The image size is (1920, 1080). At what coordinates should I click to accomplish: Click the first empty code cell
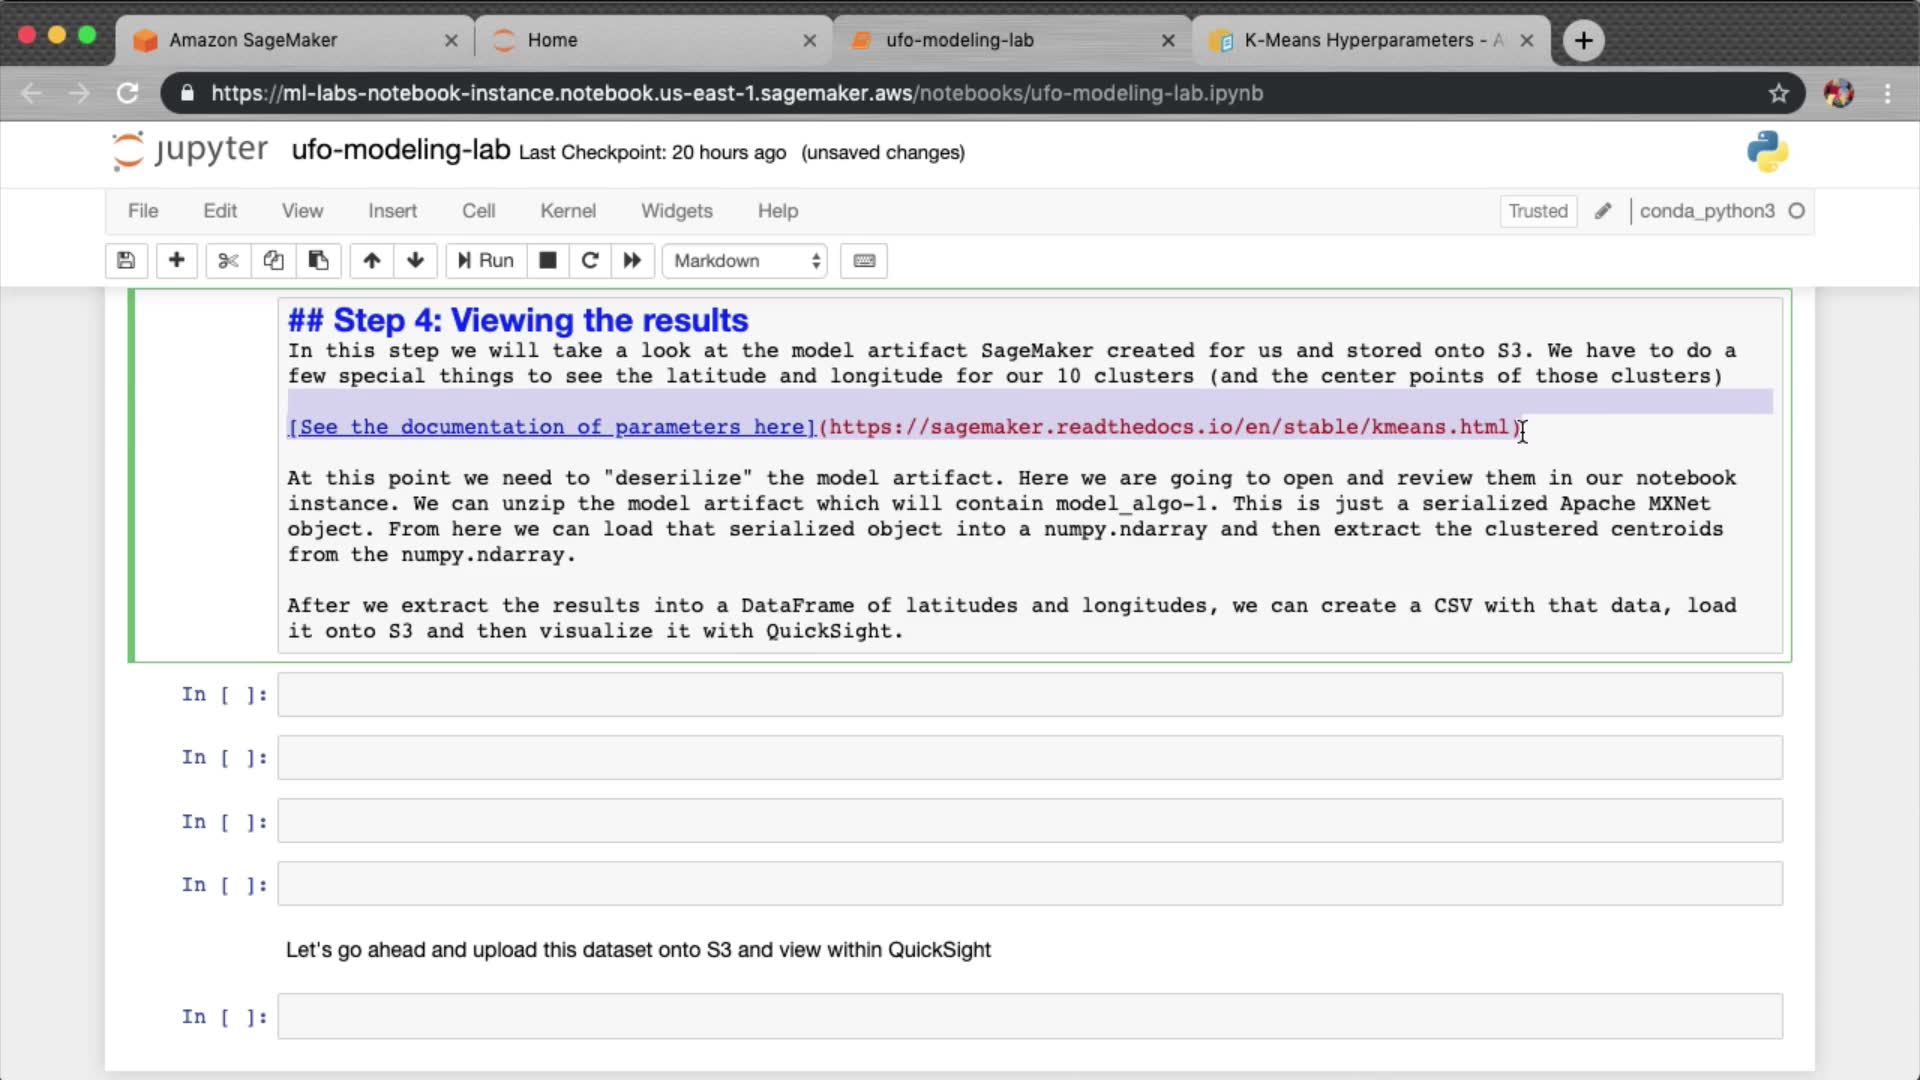(1029, 695)
